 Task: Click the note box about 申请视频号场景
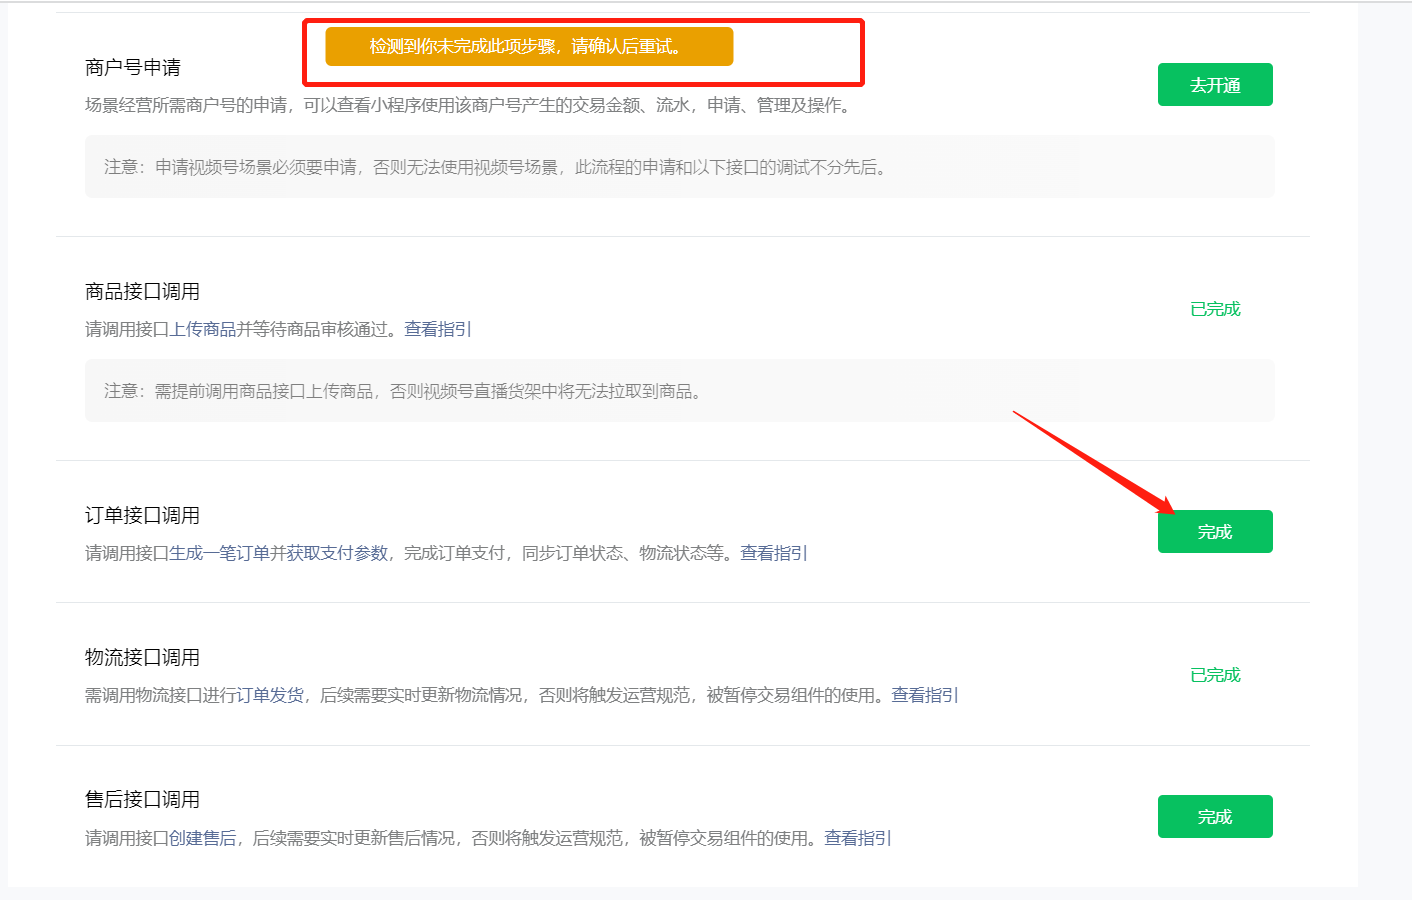(679, 167)
